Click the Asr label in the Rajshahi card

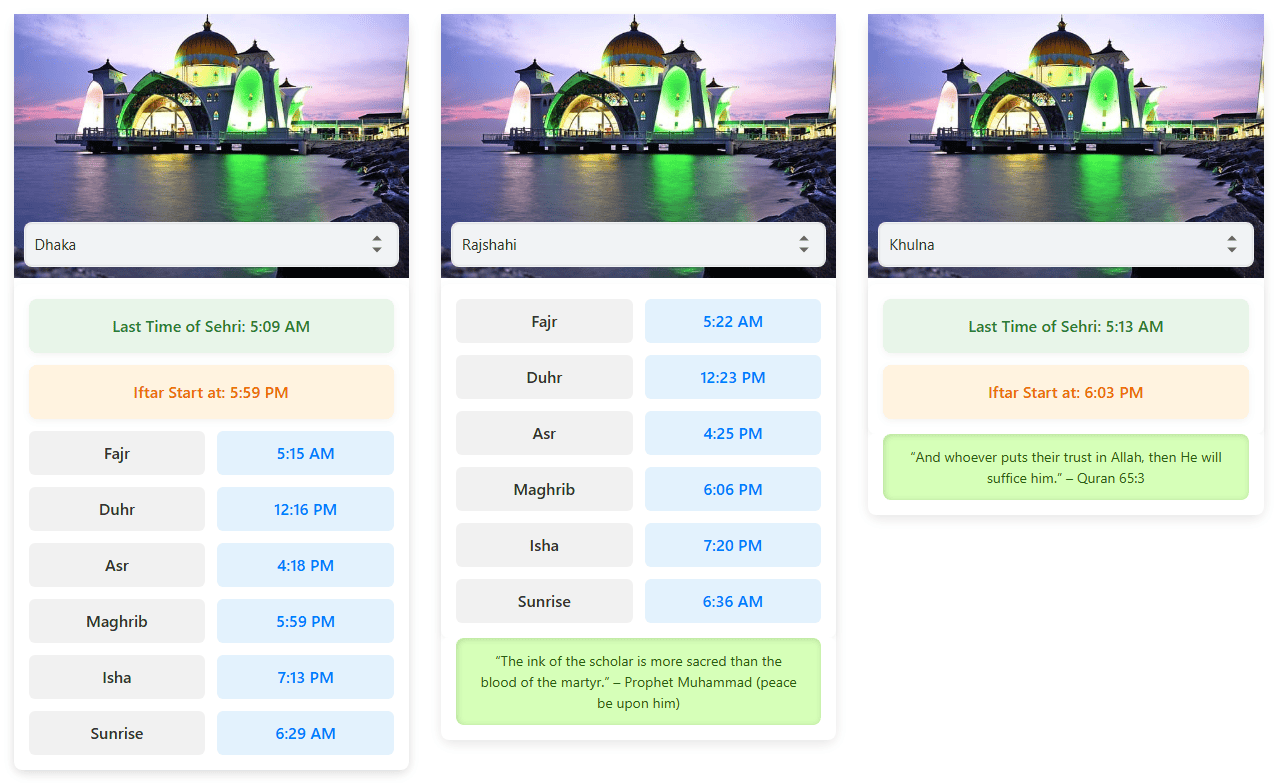(544, 433)
